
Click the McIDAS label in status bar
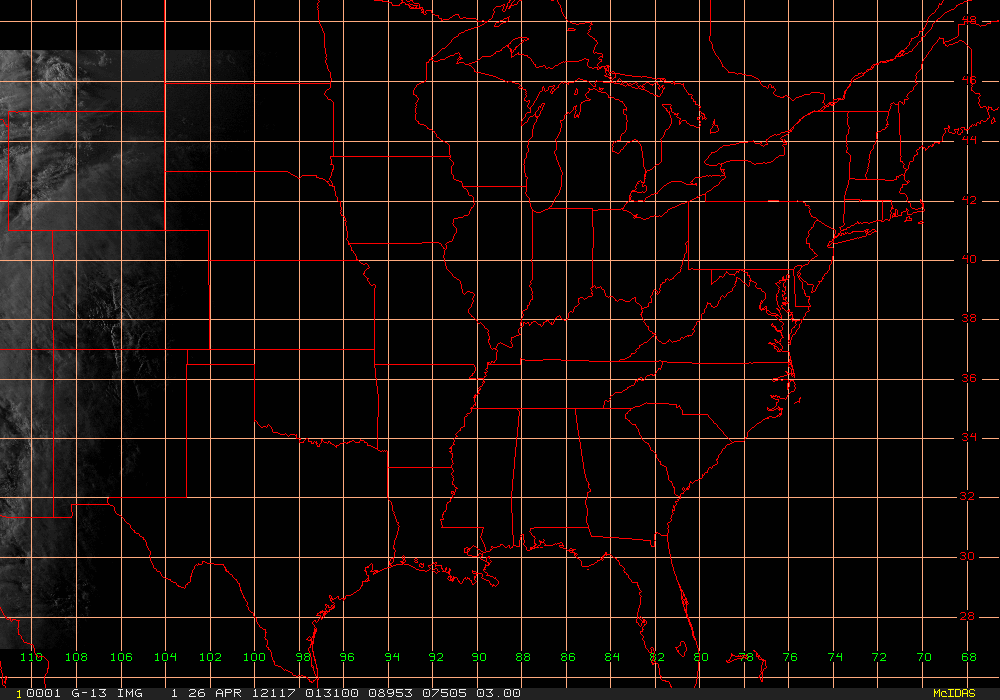[954, 693]
